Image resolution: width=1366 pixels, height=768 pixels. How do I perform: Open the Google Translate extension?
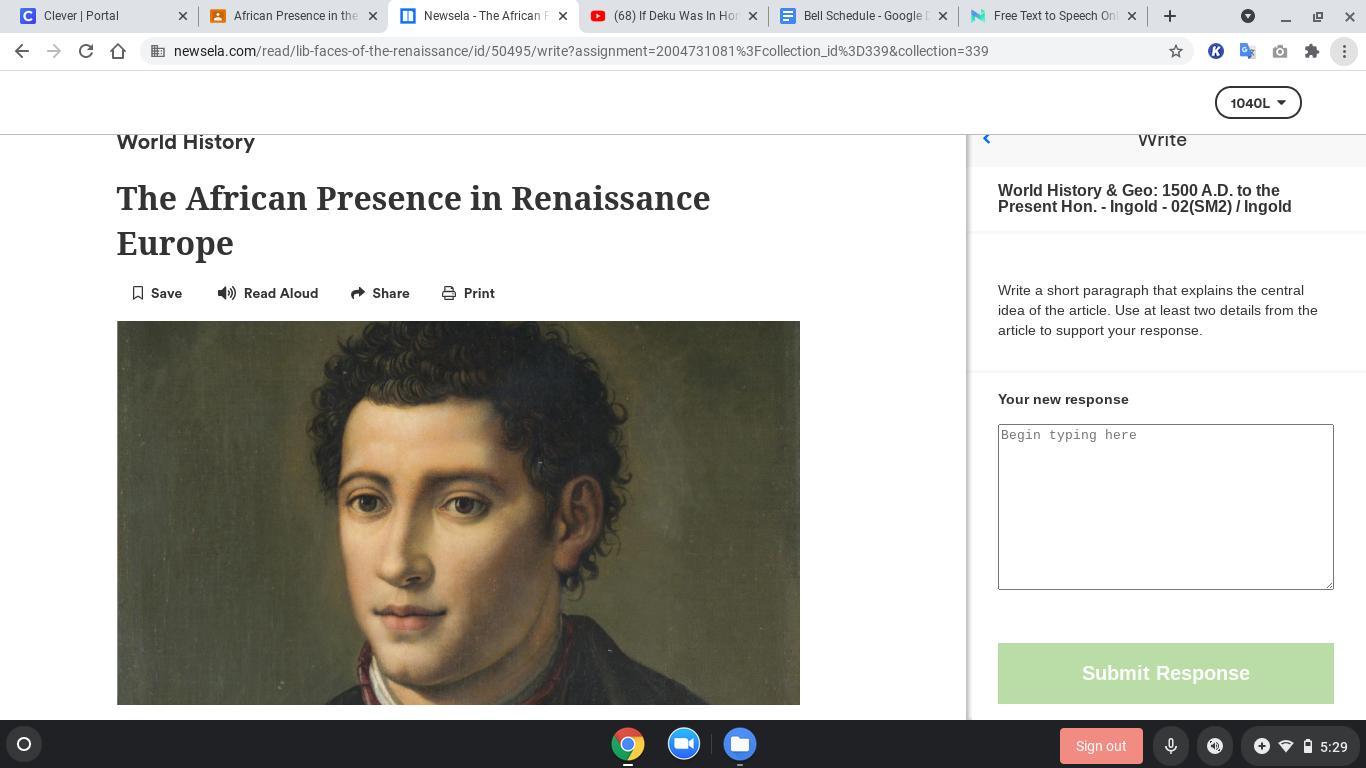(1248, 51)
